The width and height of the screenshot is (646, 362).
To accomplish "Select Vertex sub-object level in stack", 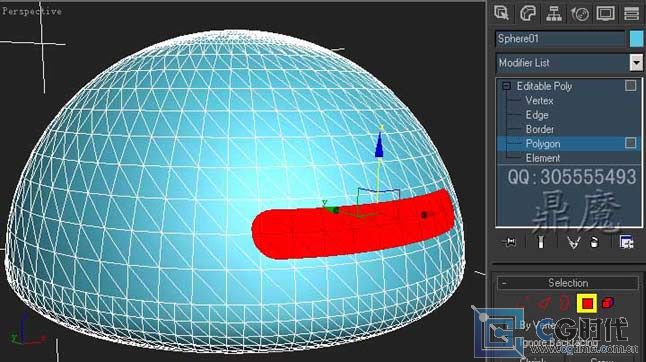I will (x=539, y=100).
